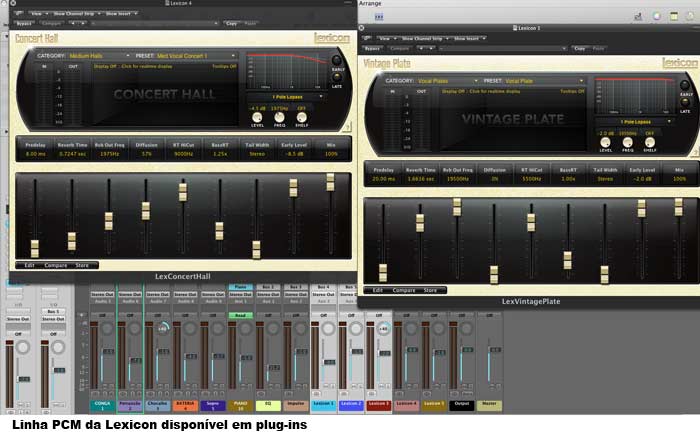Click the pan knob on PIANO channel
This screenshot has height=435, width=700.
pyautogui.click(x=245, y=330)
